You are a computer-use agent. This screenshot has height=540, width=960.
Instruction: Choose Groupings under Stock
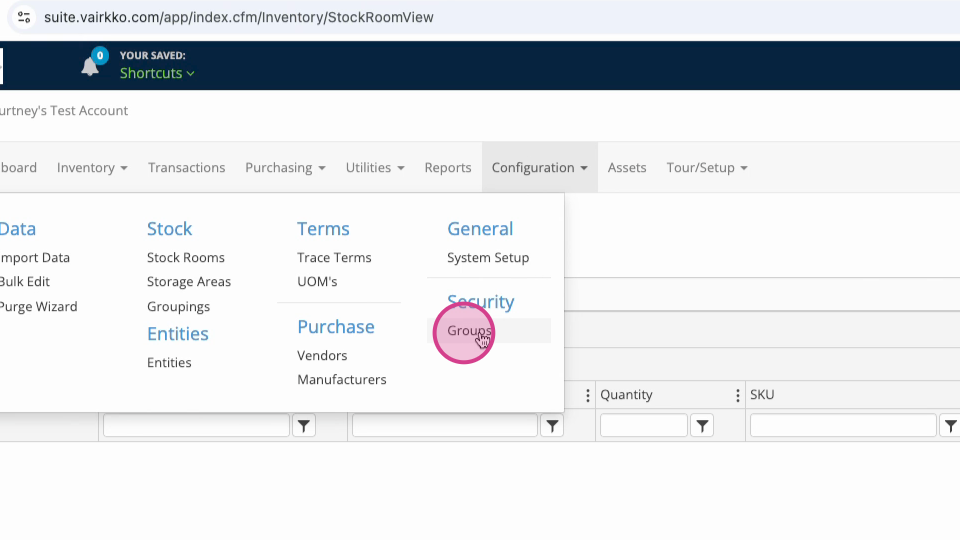tap(178, 307)
